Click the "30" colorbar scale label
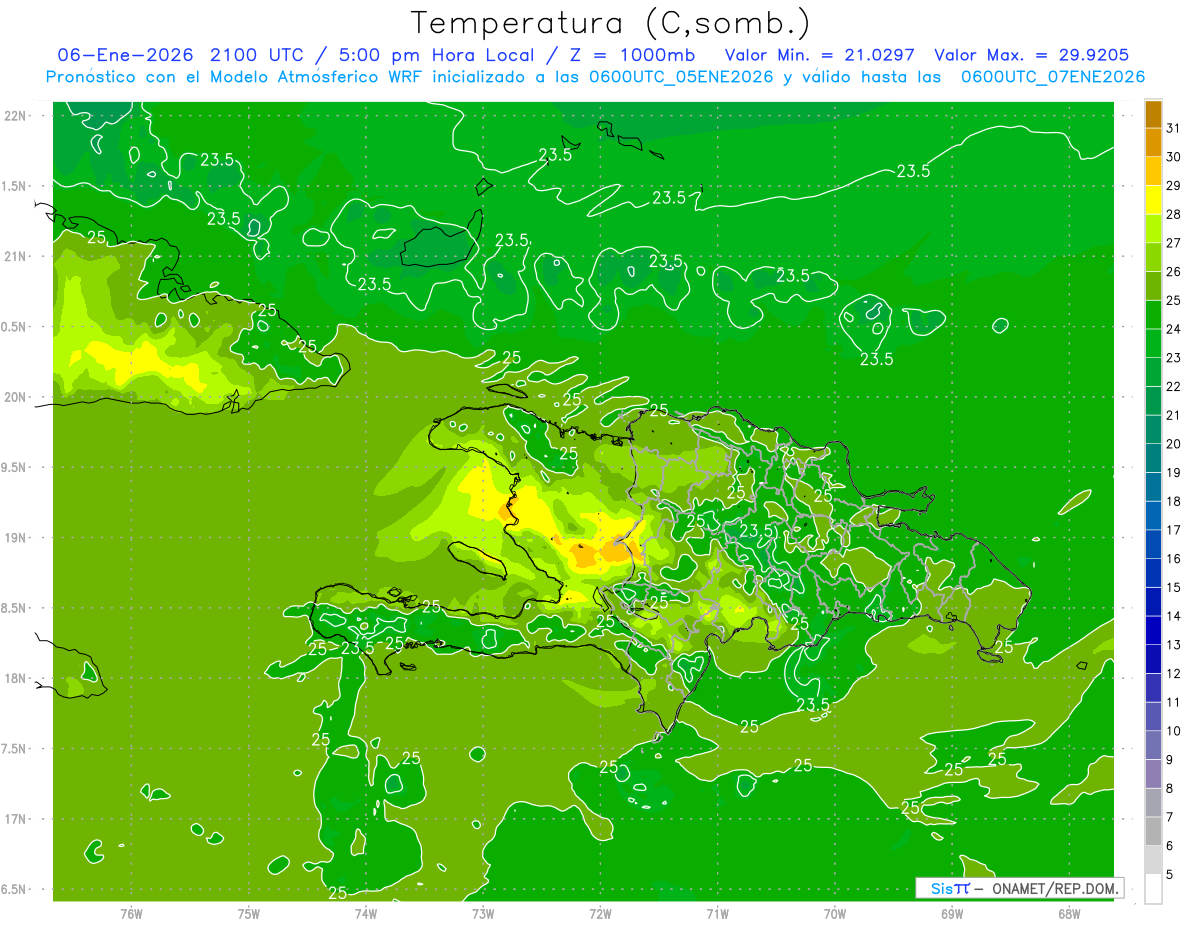 click(x=1174, y=157)
